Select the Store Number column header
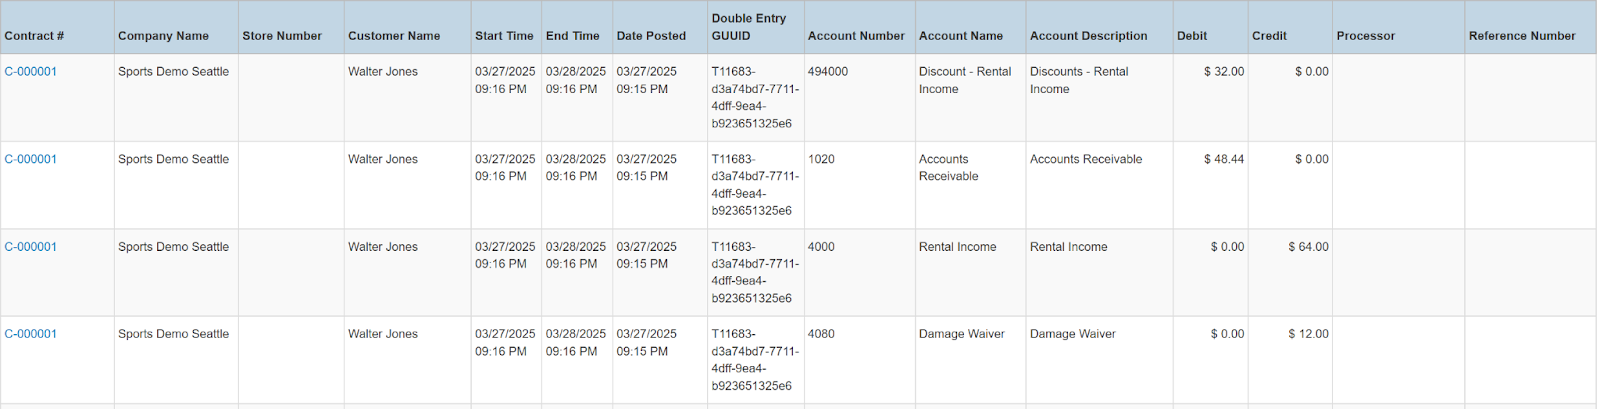1600x409 pixels. click(x=282, y=36)
